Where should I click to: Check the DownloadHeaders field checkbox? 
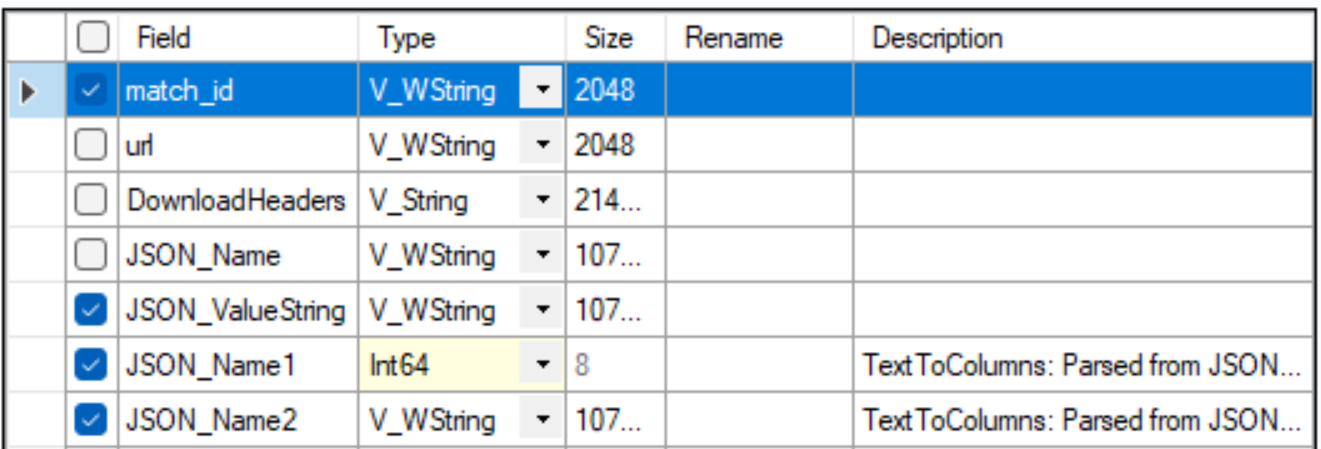(92, 201)
